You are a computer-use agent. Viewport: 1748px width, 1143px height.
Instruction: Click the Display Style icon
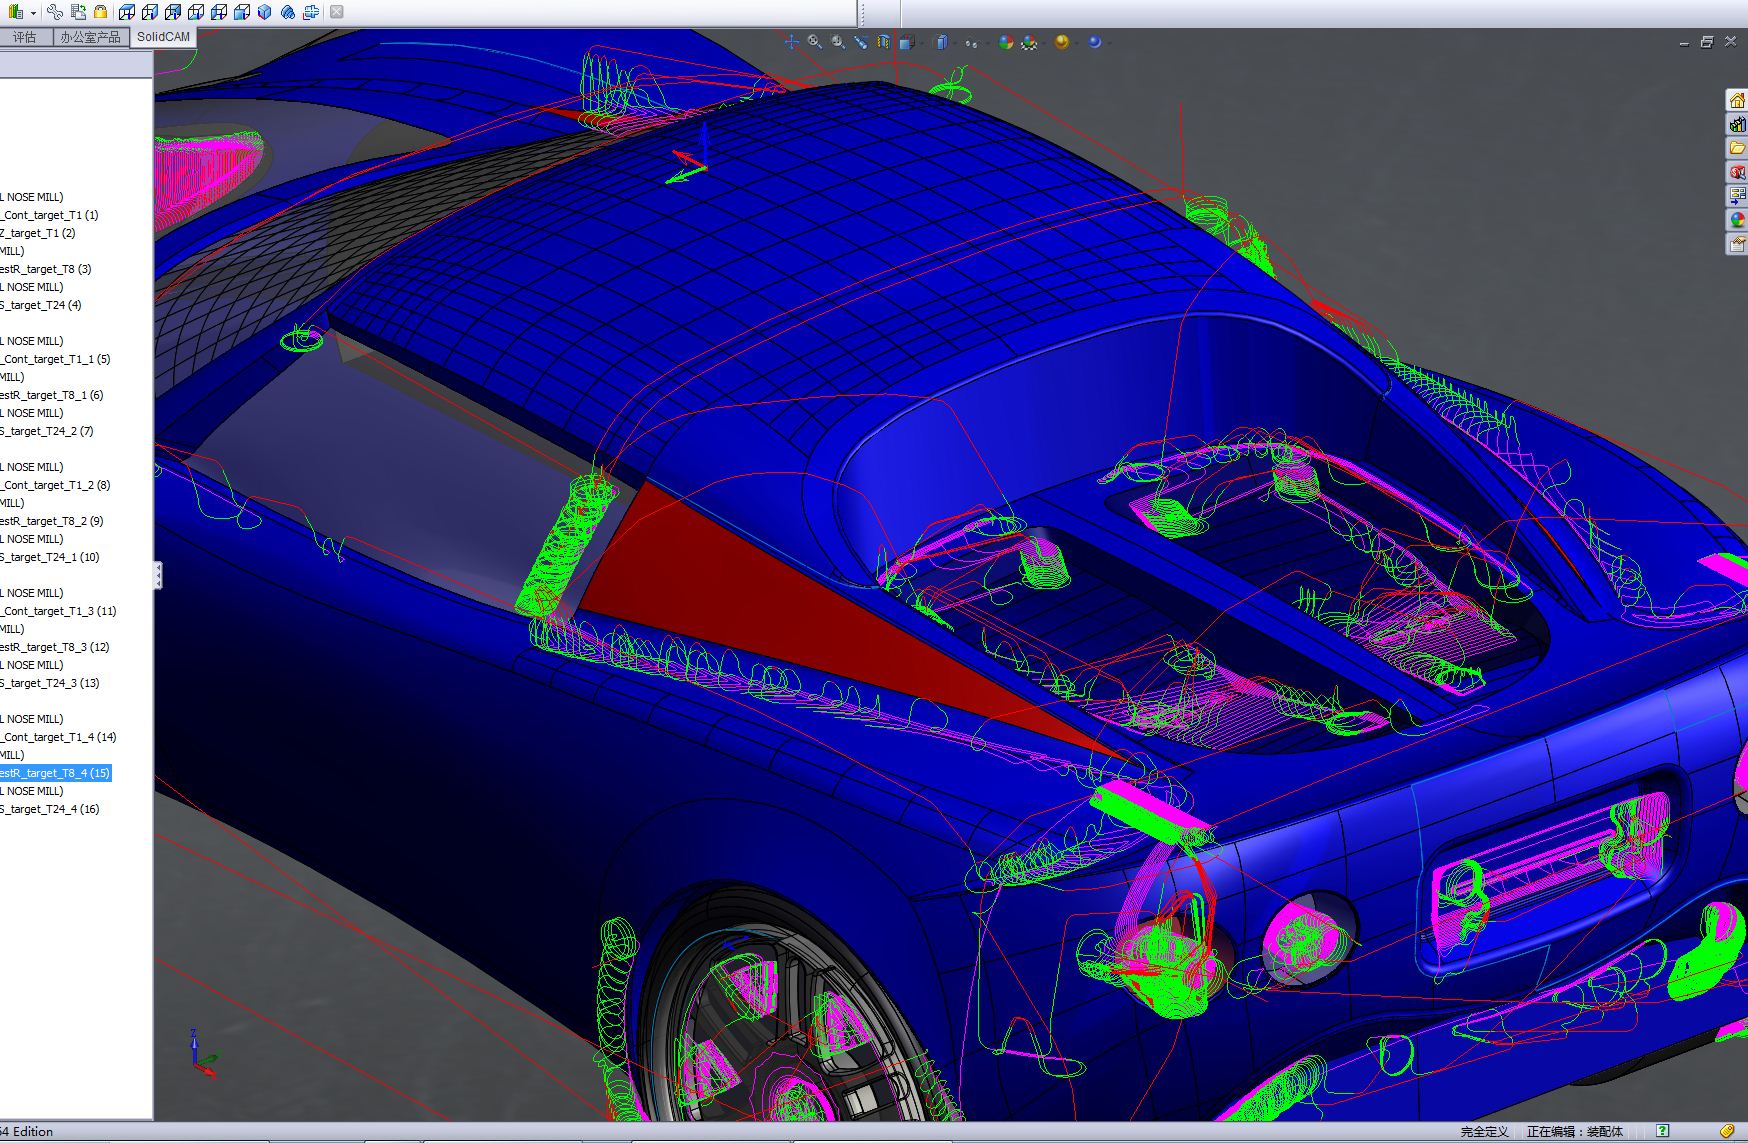click(x=942, y=42)
